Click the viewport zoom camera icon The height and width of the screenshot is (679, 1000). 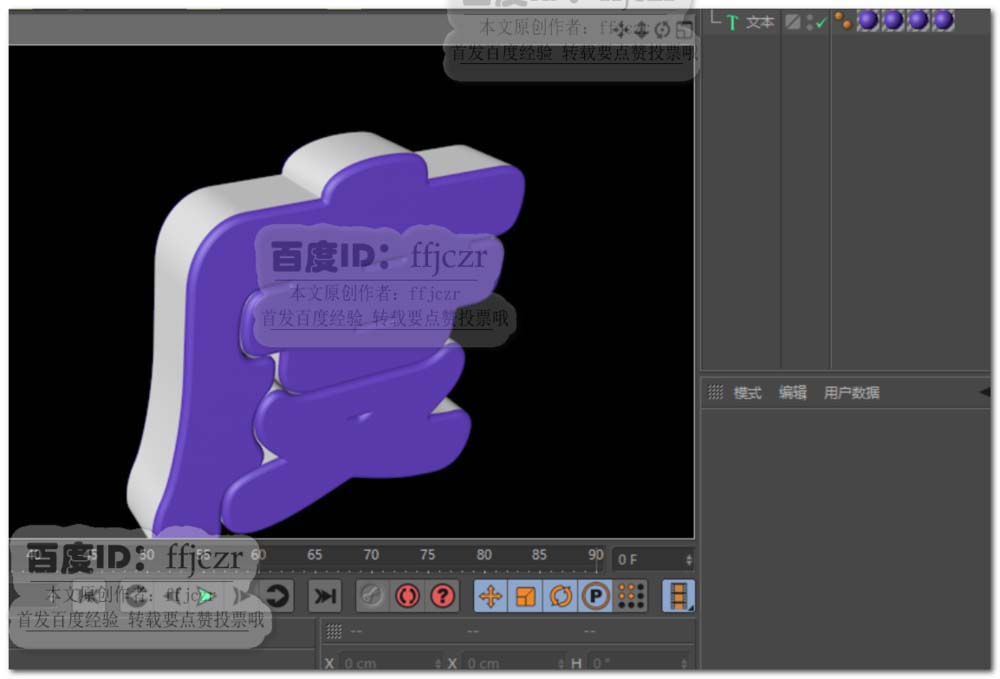pyautogui.click(x=642, y=29)
